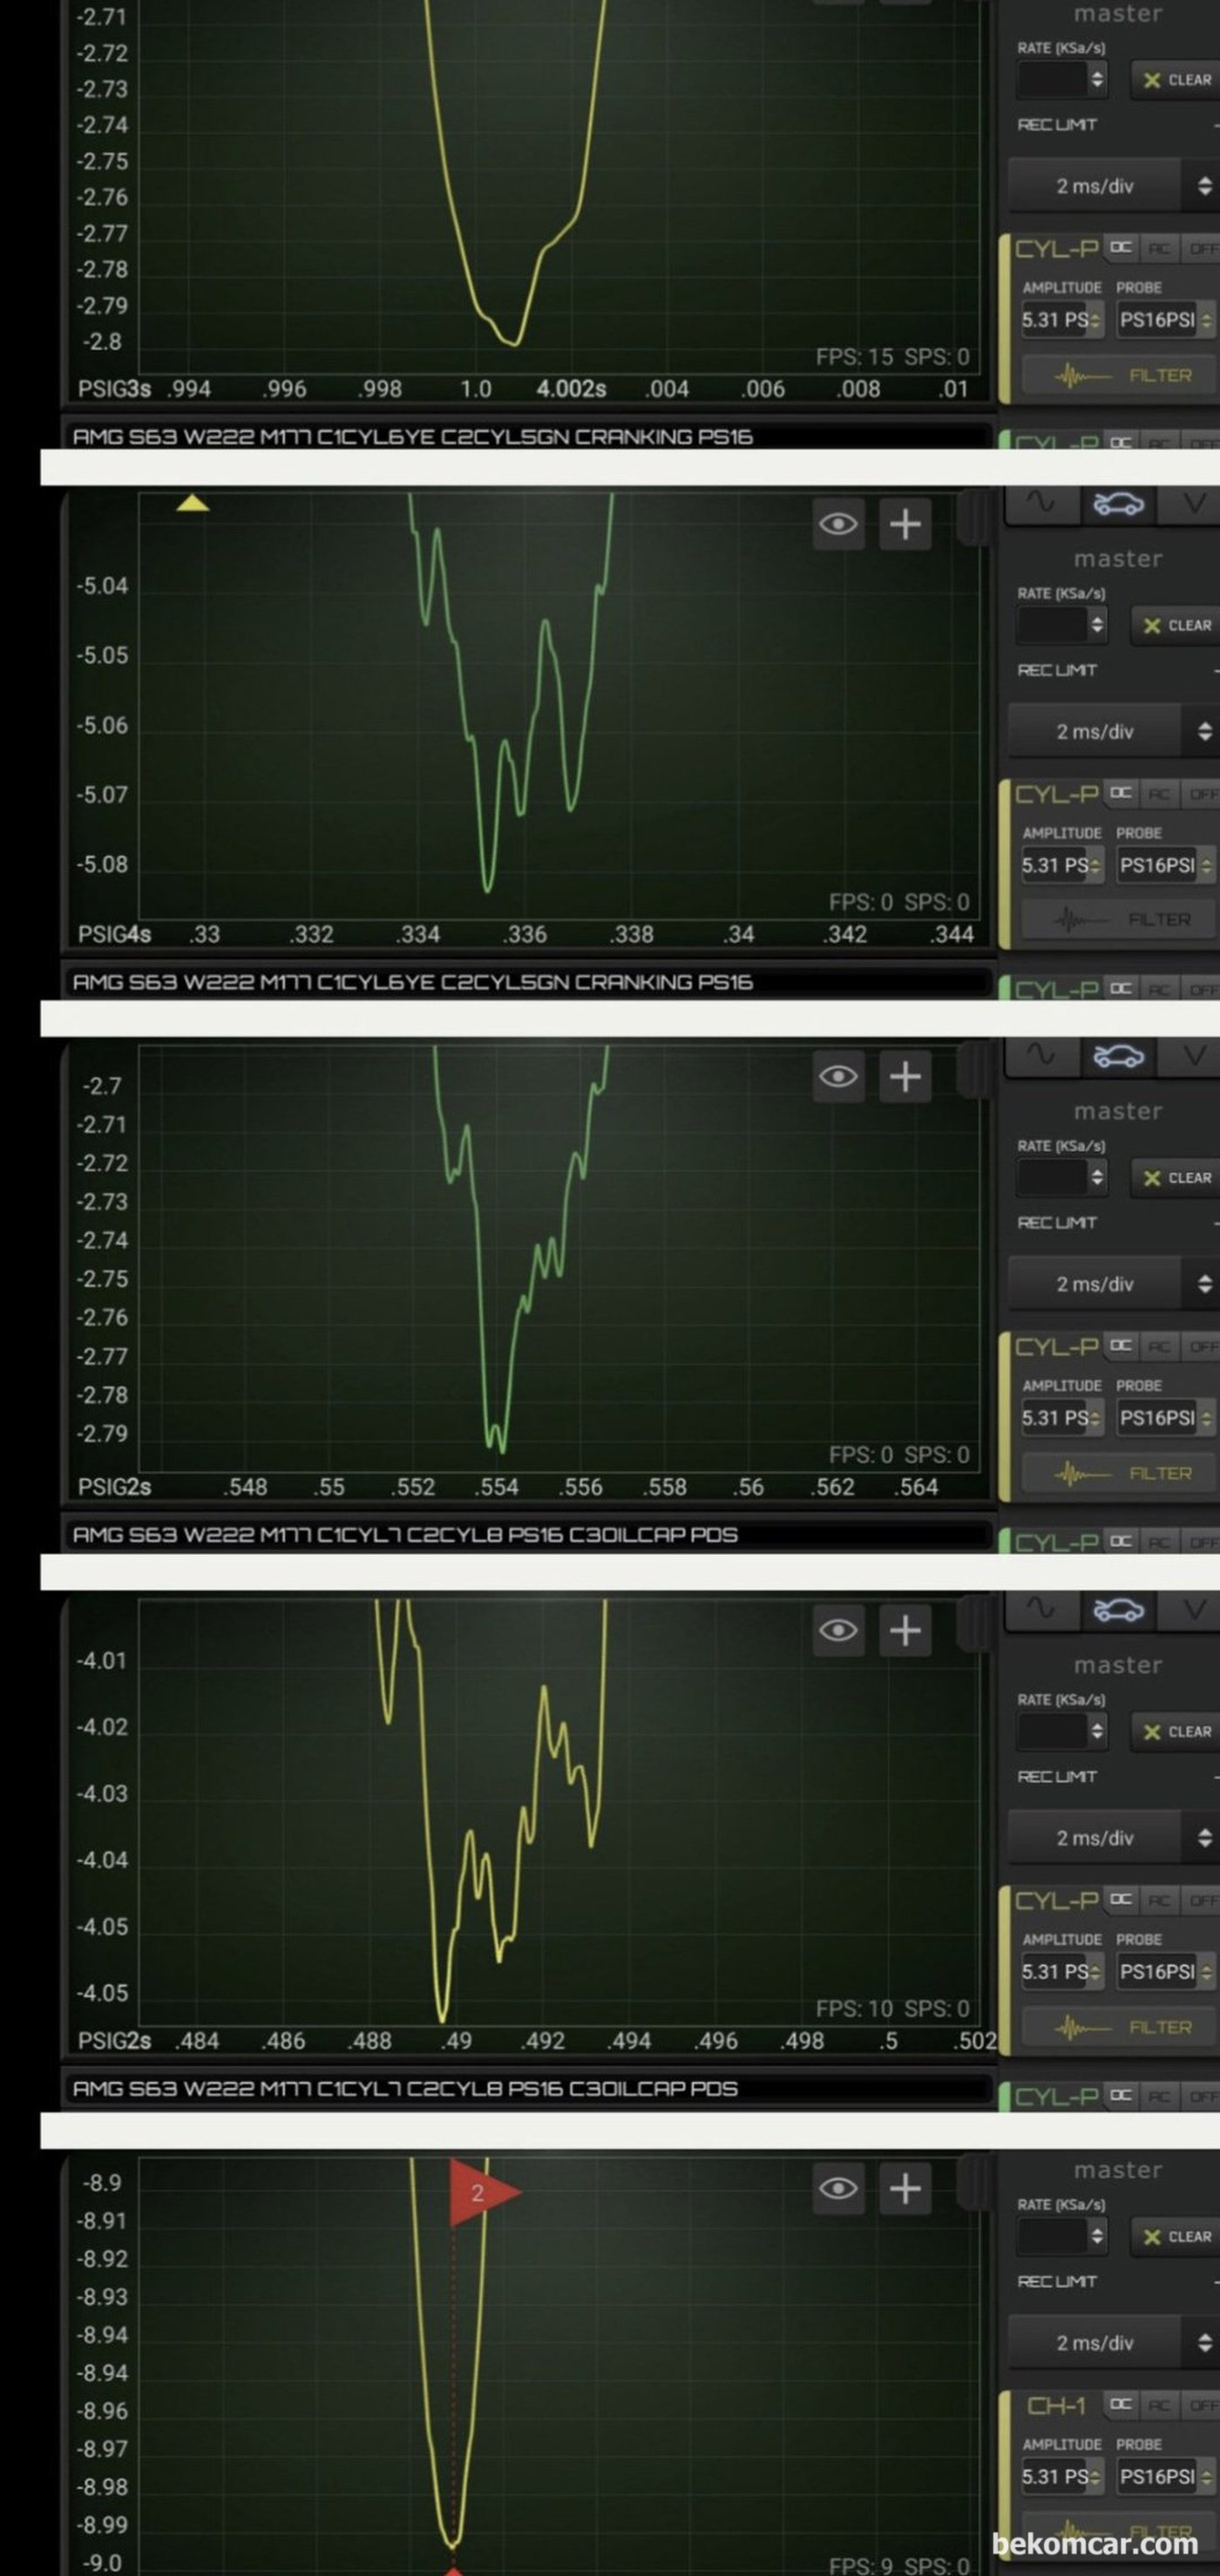Click plus icon in graph showing FPS: 10
Viewport: 1220px width, 2576px height.
coord(905,1630)
